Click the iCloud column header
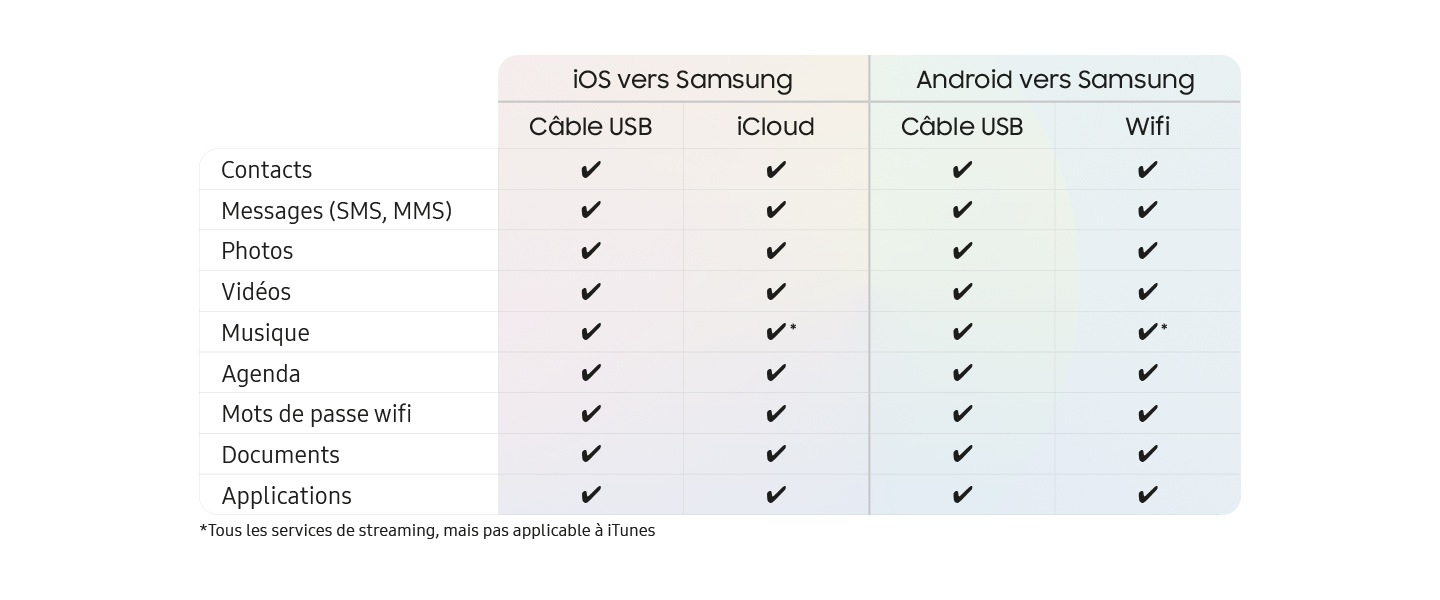Image resolution: width=1440 pixels, height=600 pixels. click(776, 127)
